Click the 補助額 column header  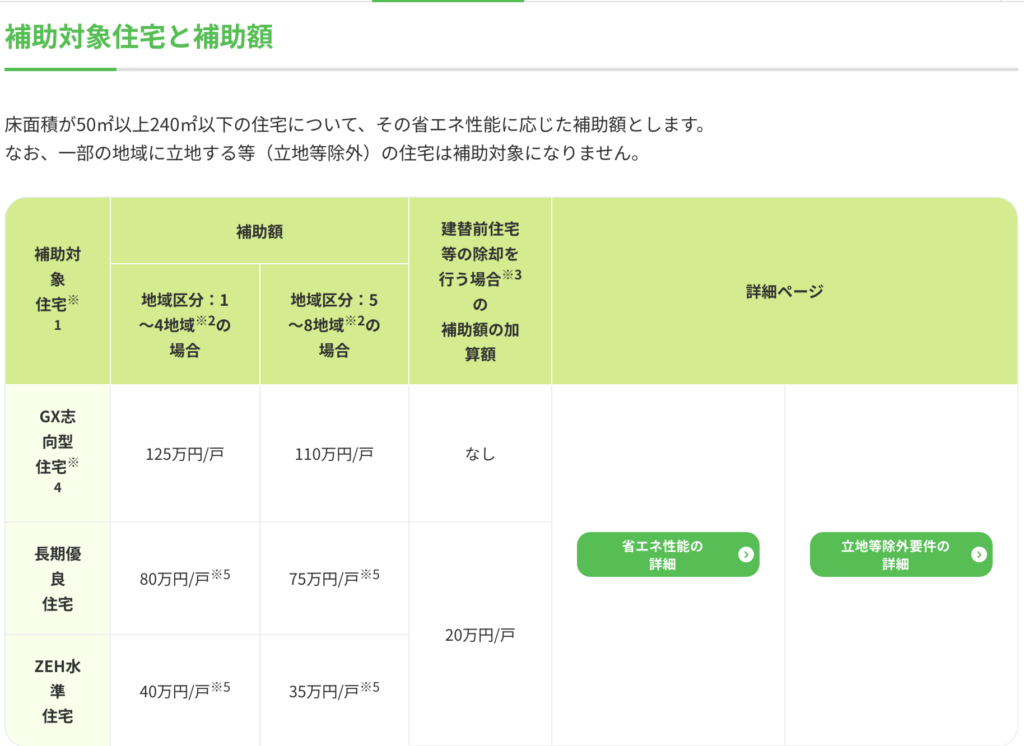coord(260,231)
